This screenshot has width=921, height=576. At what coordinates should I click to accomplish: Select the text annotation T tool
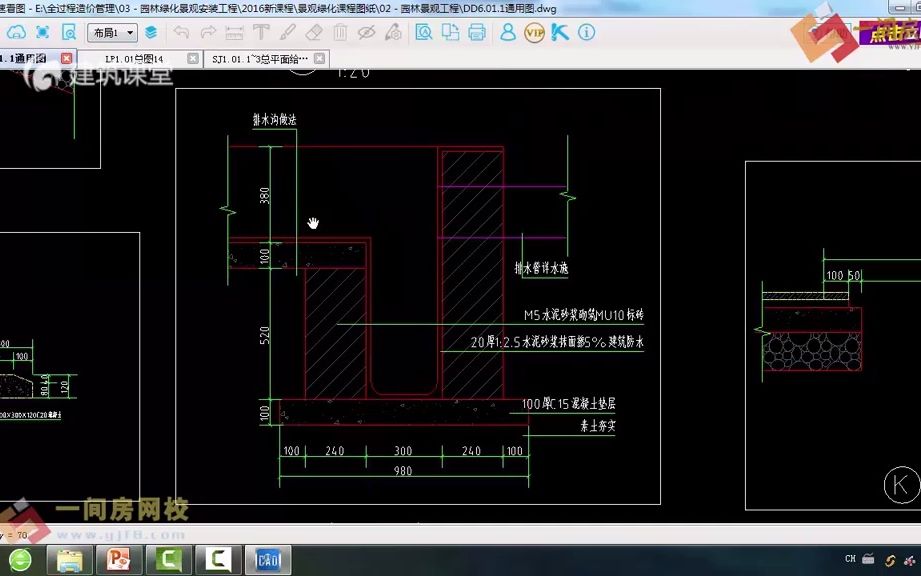261,32
